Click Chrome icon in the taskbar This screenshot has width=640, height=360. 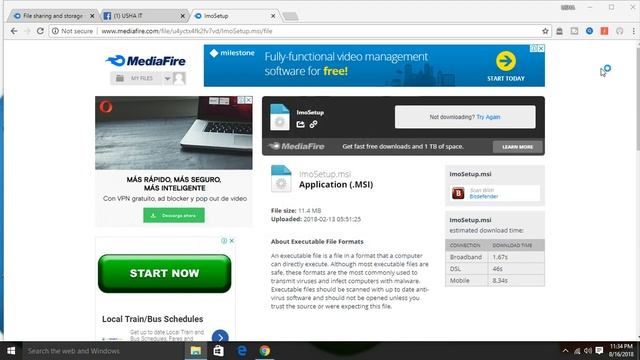pos(264,351)
